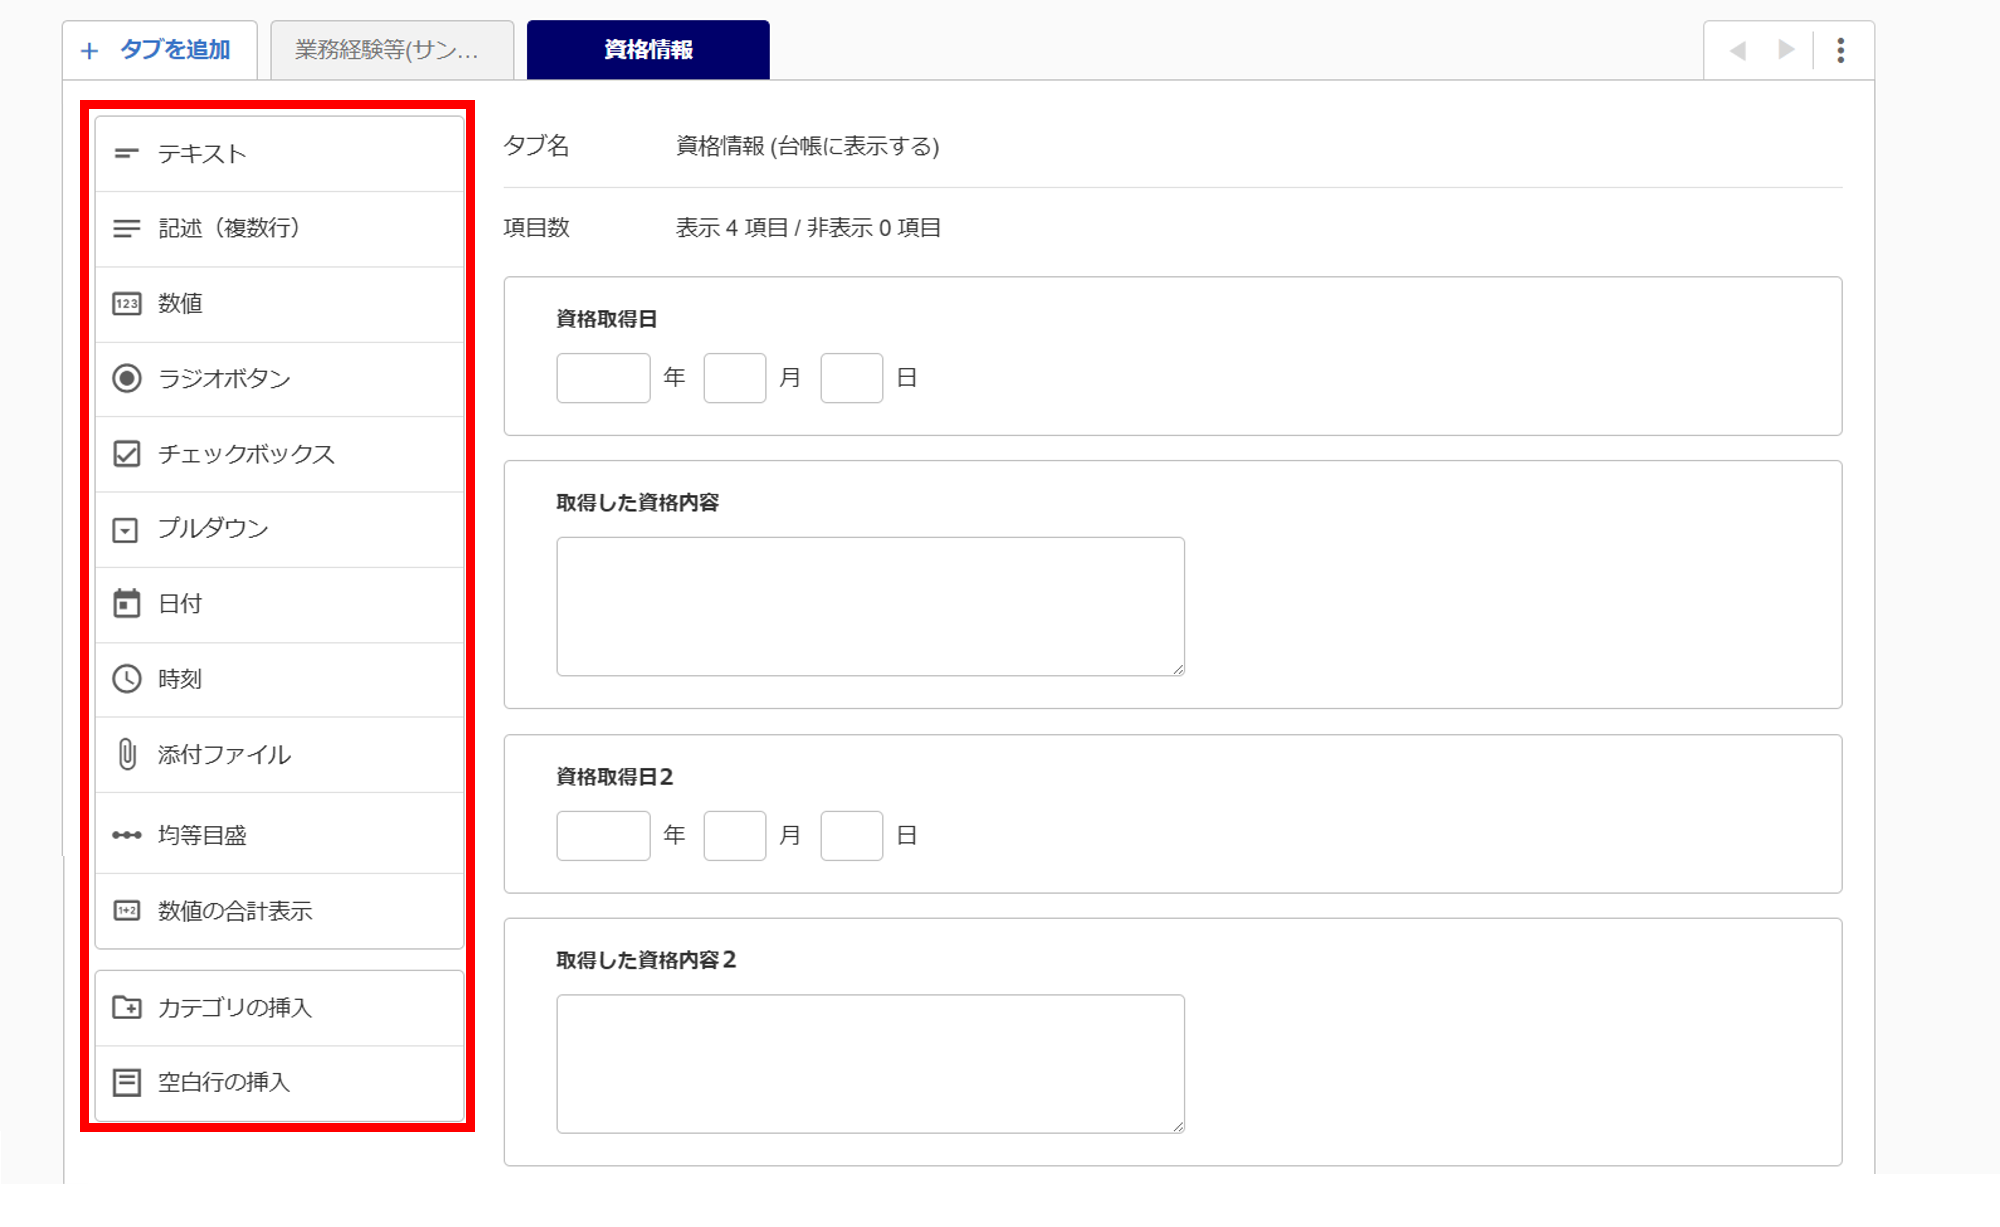Switch to the 業務経験等 tab
Viewport: 2000px width, 1227px height.
click(391, 50)
